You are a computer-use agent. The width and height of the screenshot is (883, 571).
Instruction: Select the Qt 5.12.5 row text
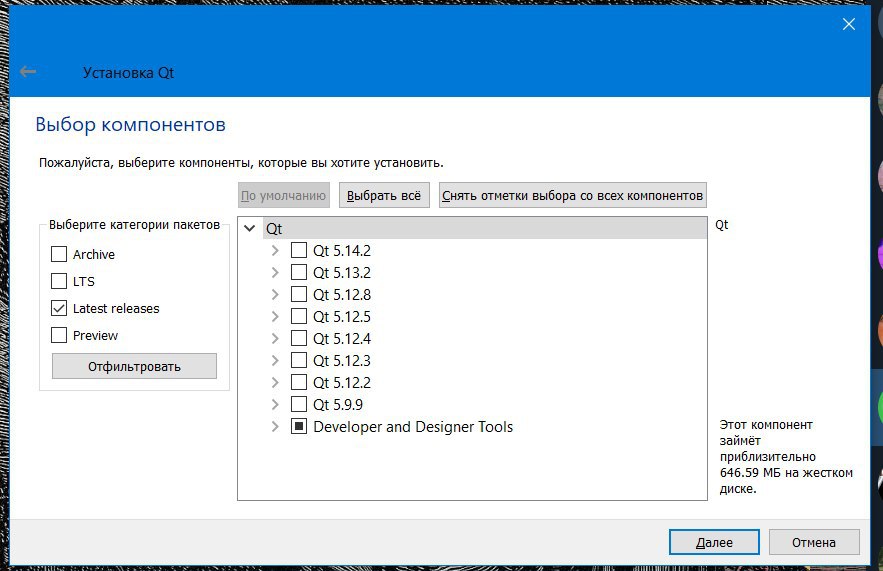[x=342, y=316]
